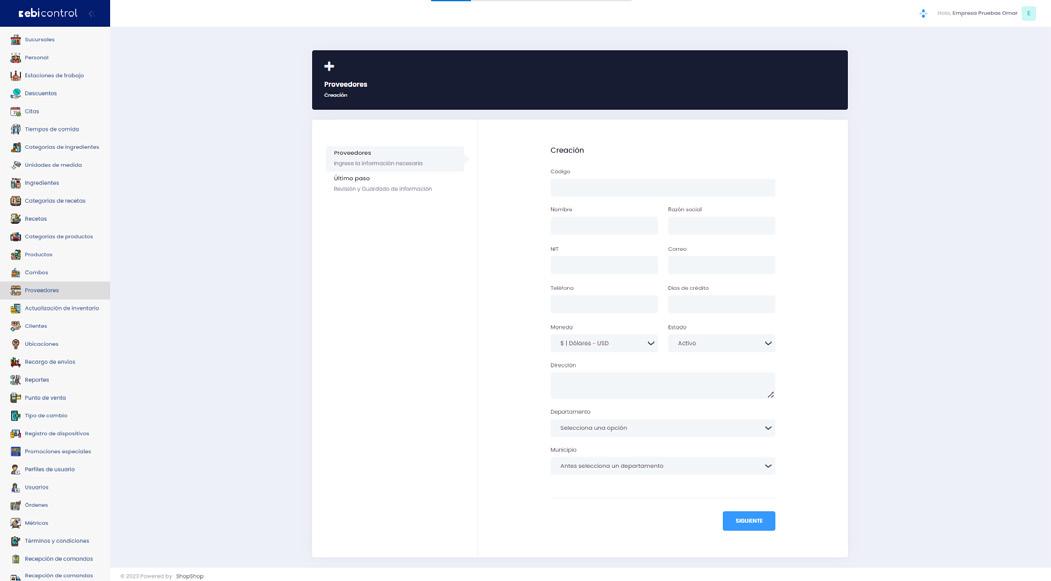Image resolution: width=1051 pixels, height=581 pixels.
Task: Open the Combos sidebar icon
Action: tap(15, 272)
